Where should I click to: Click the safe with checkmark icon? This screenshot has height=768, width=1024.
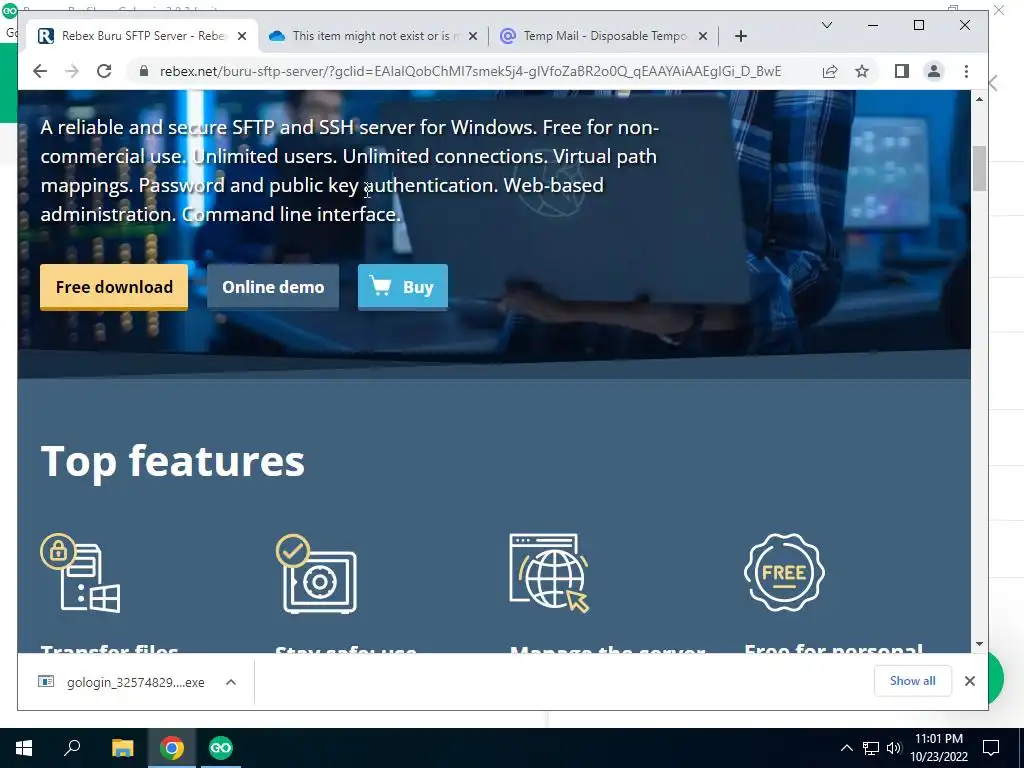(x=316, y=573)
